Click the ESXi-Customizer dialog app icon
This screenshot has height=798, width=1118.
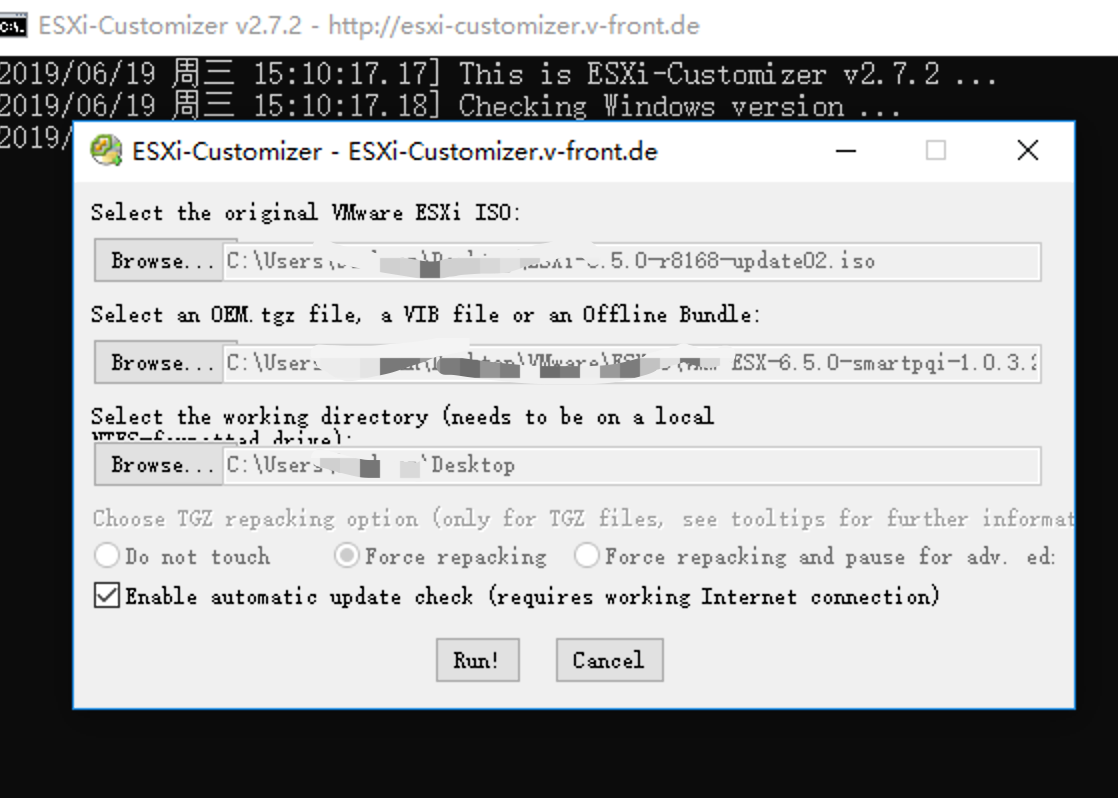click(x=106, y=150)
